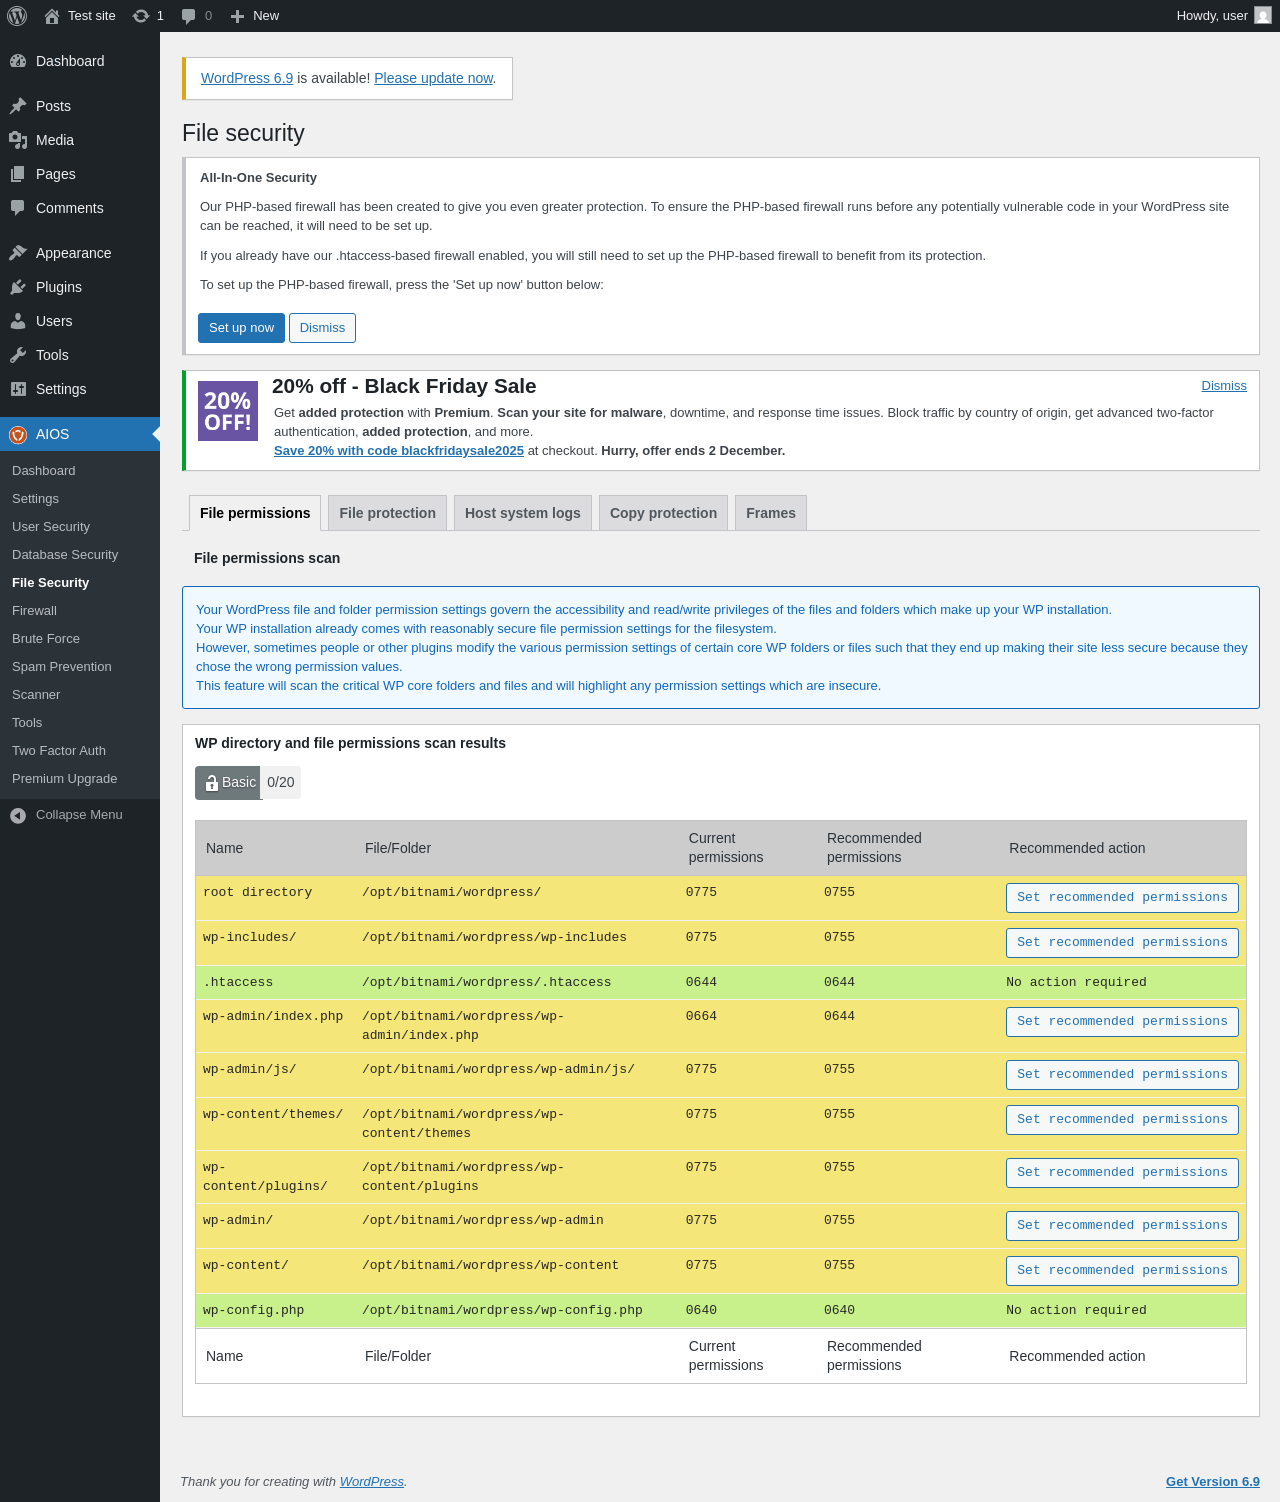Click the plus New content icon
The height and width of the screenshot is (1502, 1280).
tap(237, 16)
